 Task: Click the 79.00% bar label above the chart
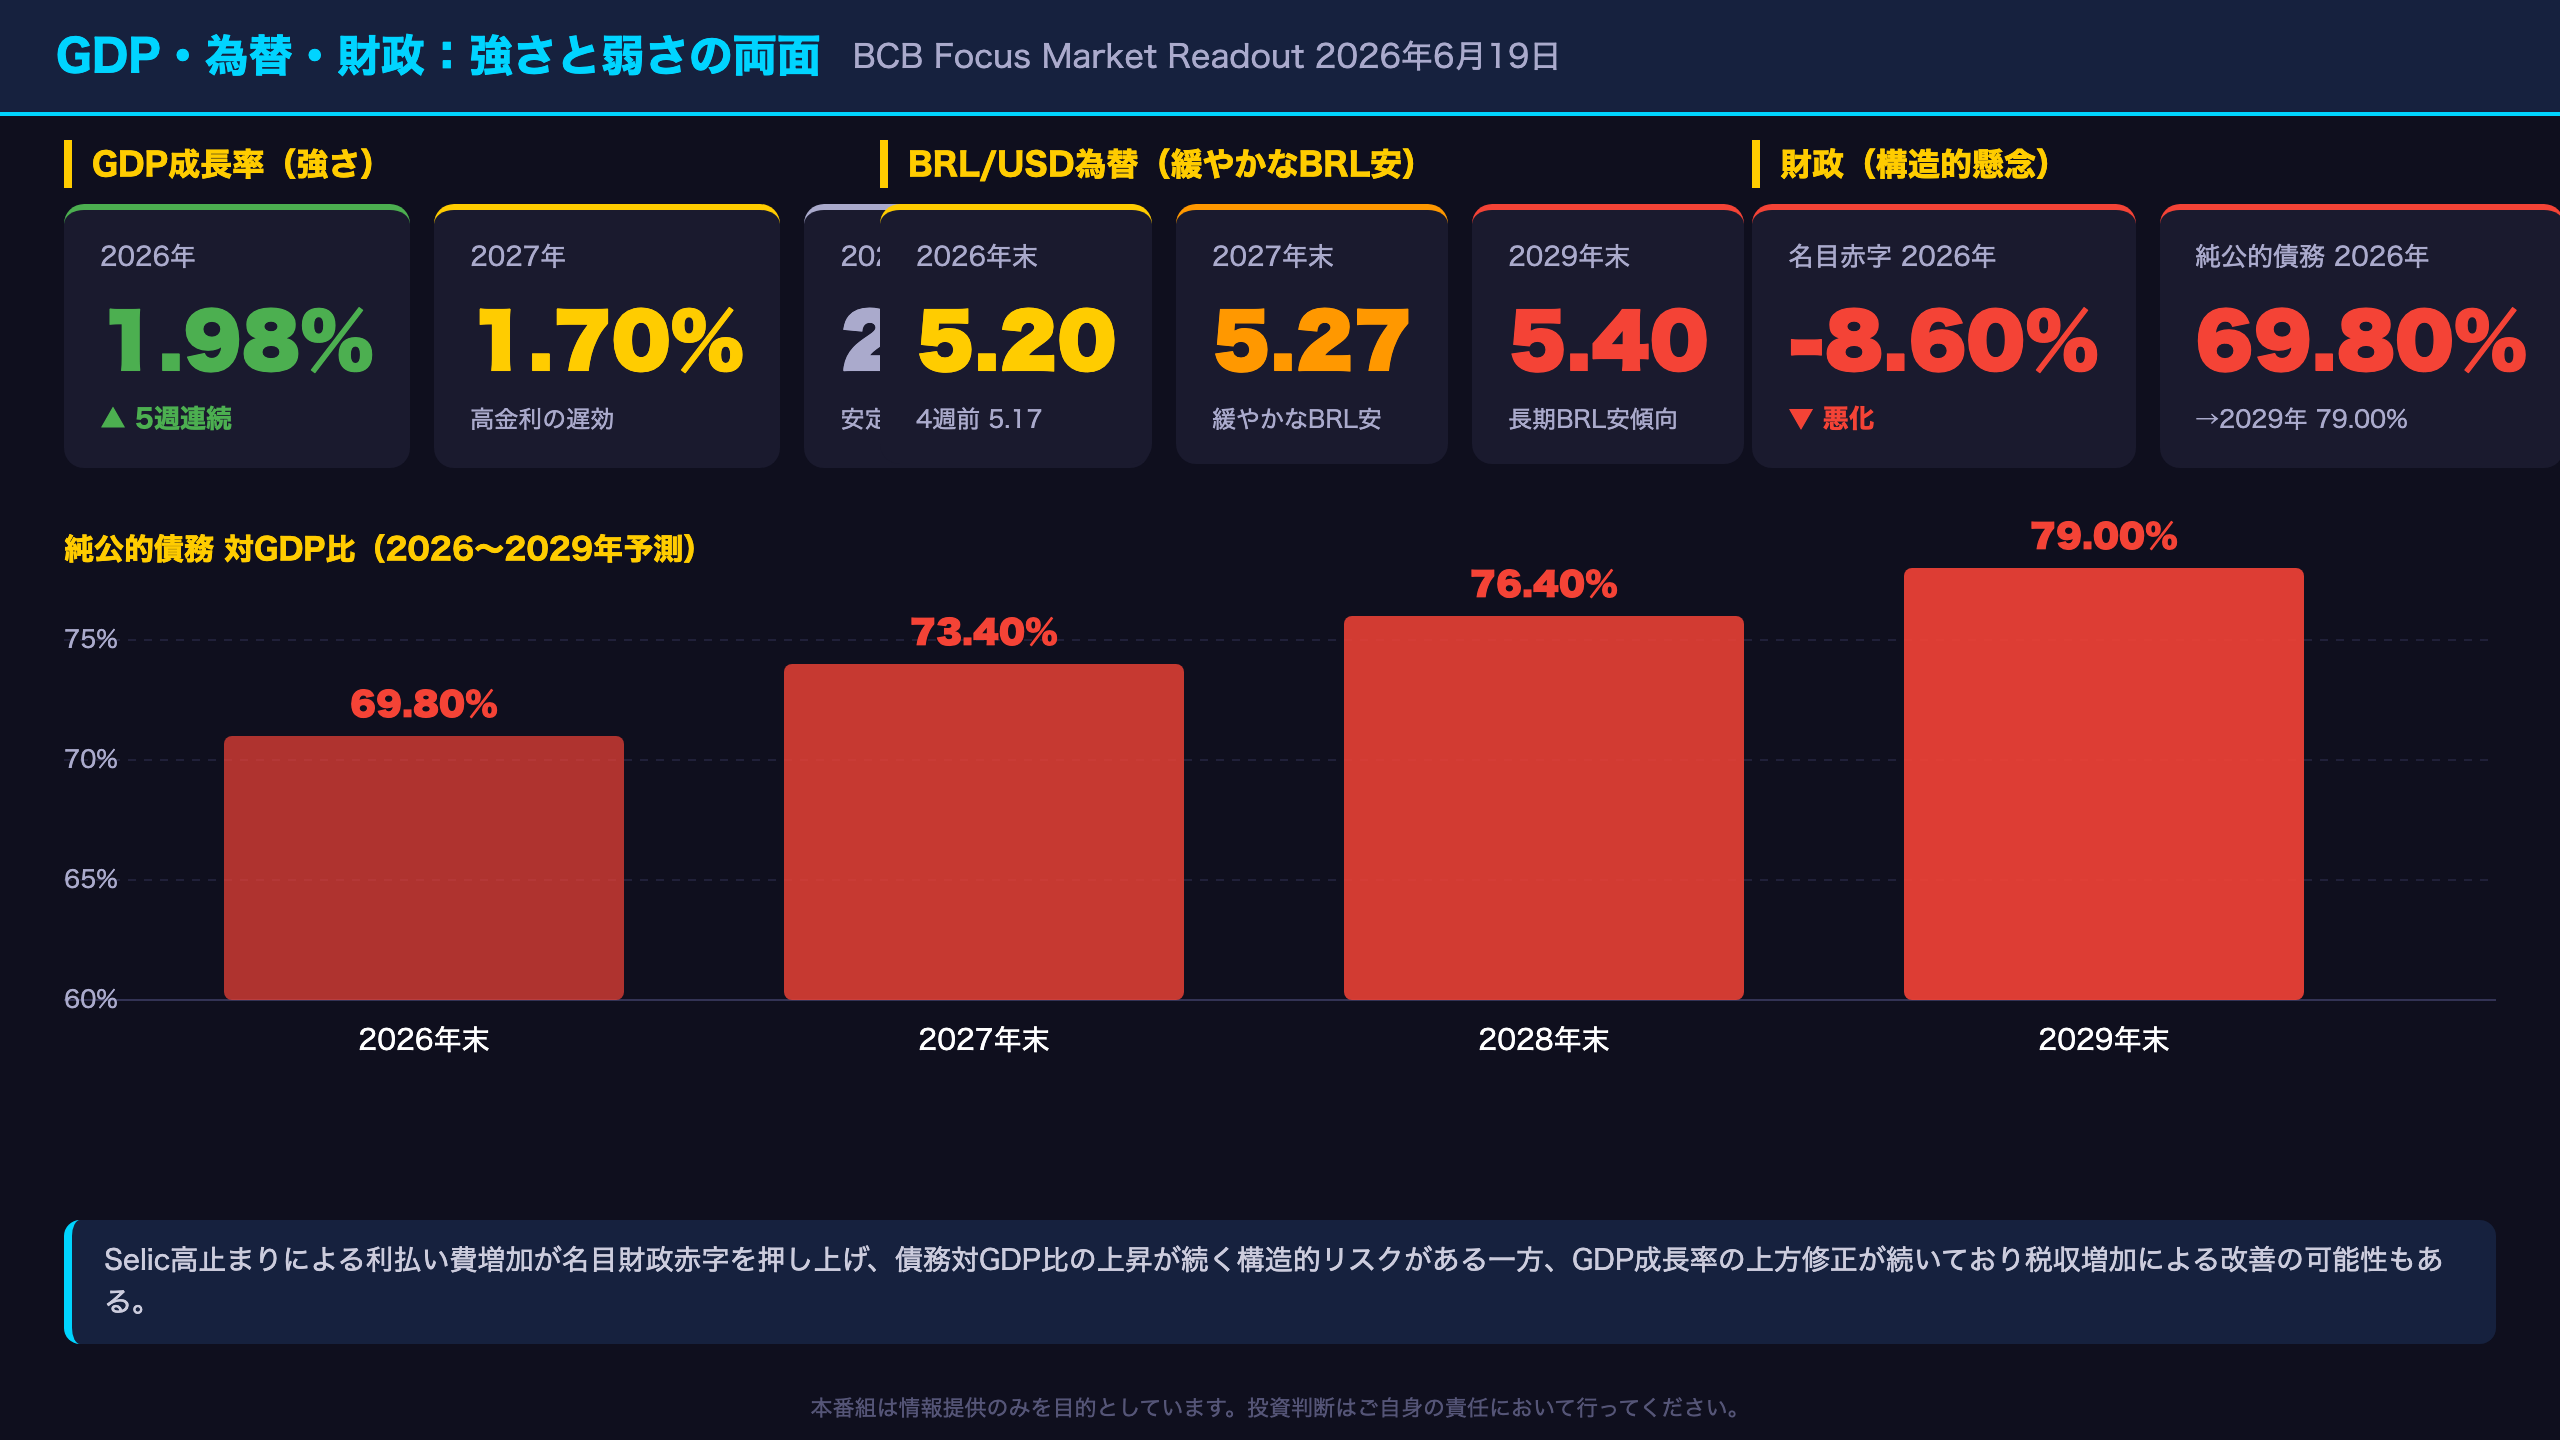tap(2104, 536)
